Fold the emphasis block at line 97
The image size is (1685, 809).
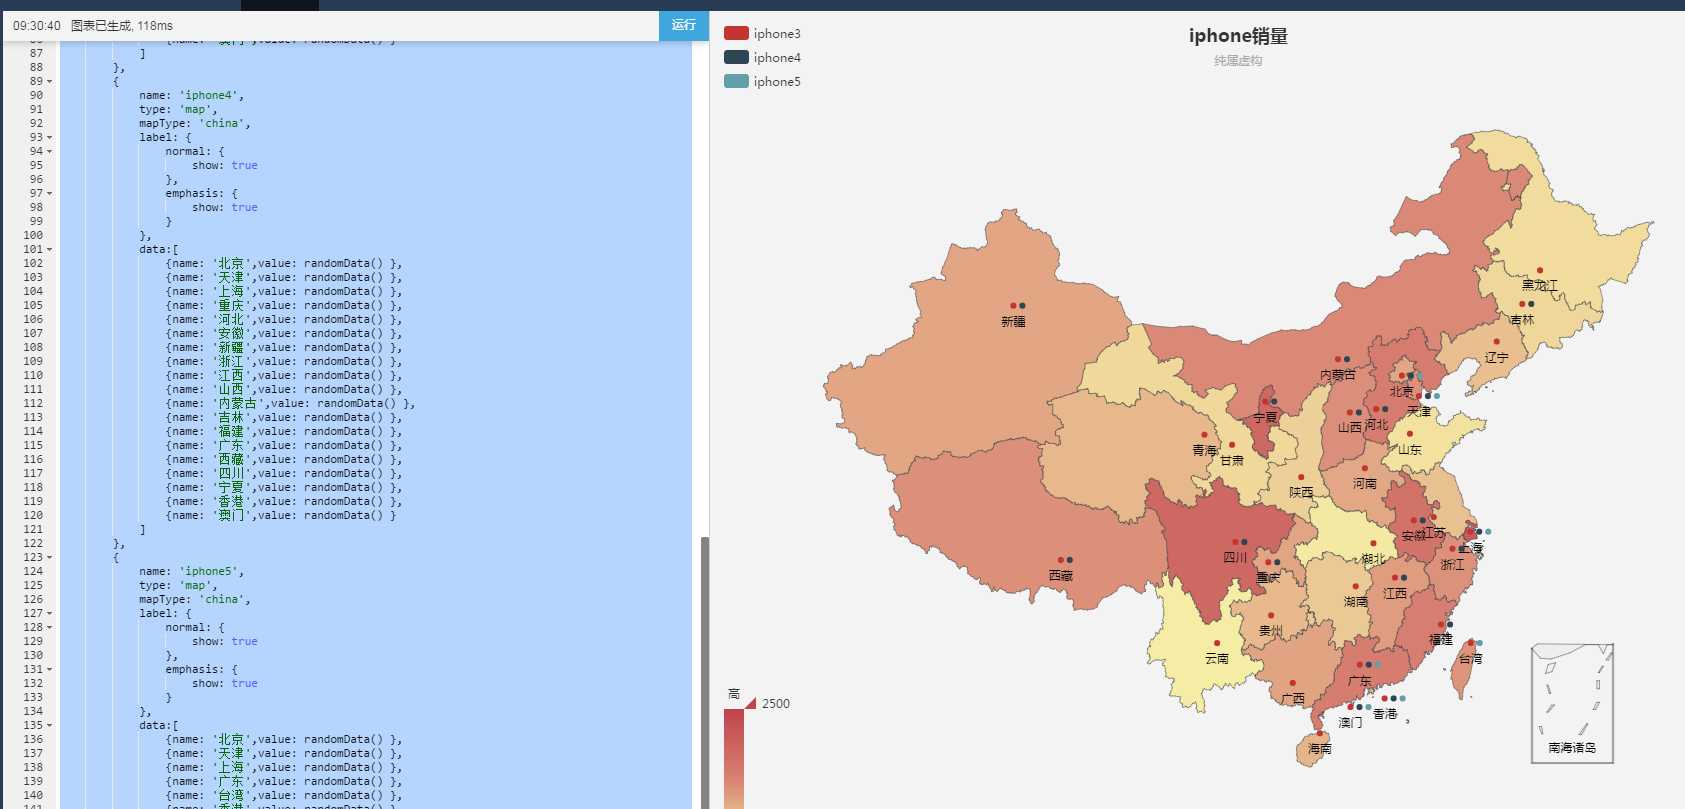coord(50,193)
